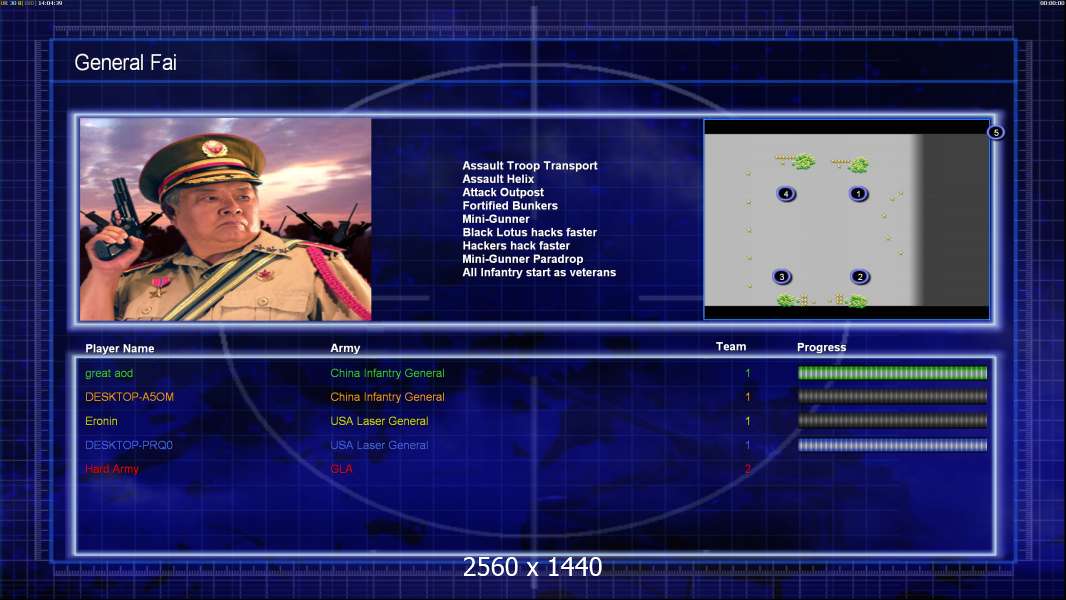Click position marker 5 at minimap corner
The height and width of the screenshot is (600, 1066).
pyautogui.click(x=996, y=133)
